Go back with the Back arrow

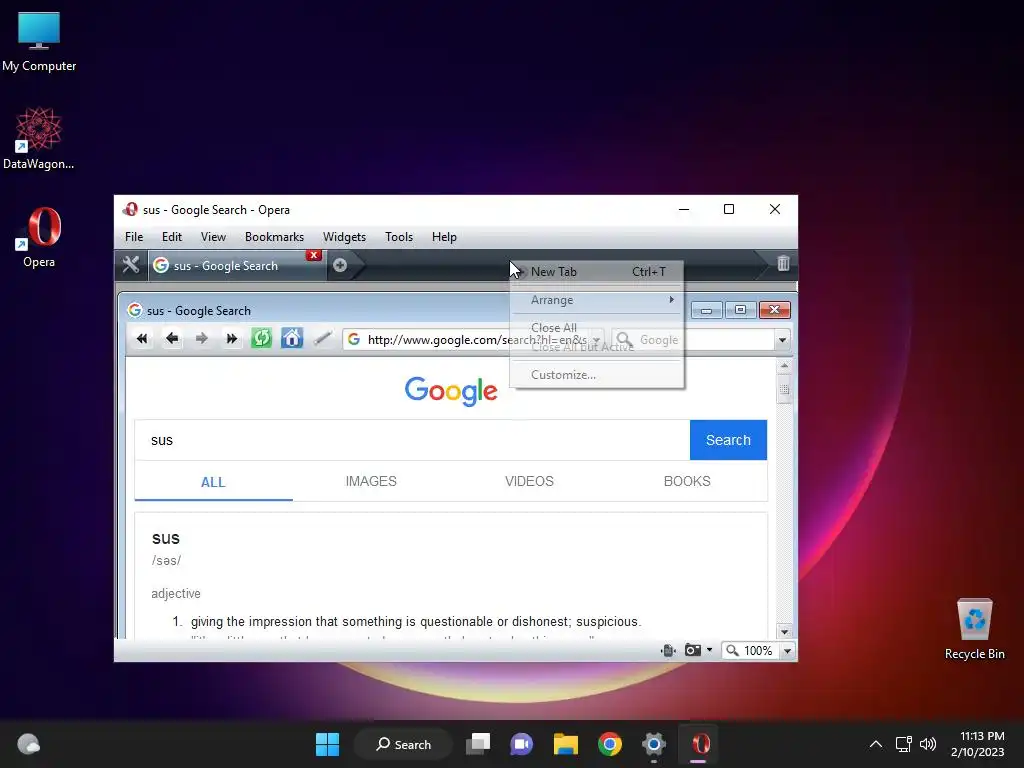click(172, 338)
